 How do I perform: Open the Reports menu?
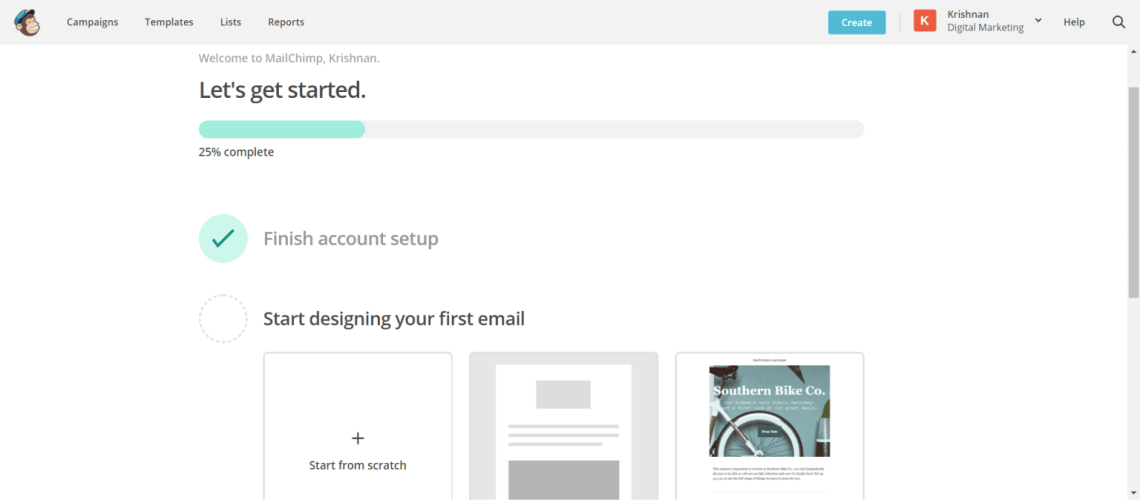click(286, 22)
